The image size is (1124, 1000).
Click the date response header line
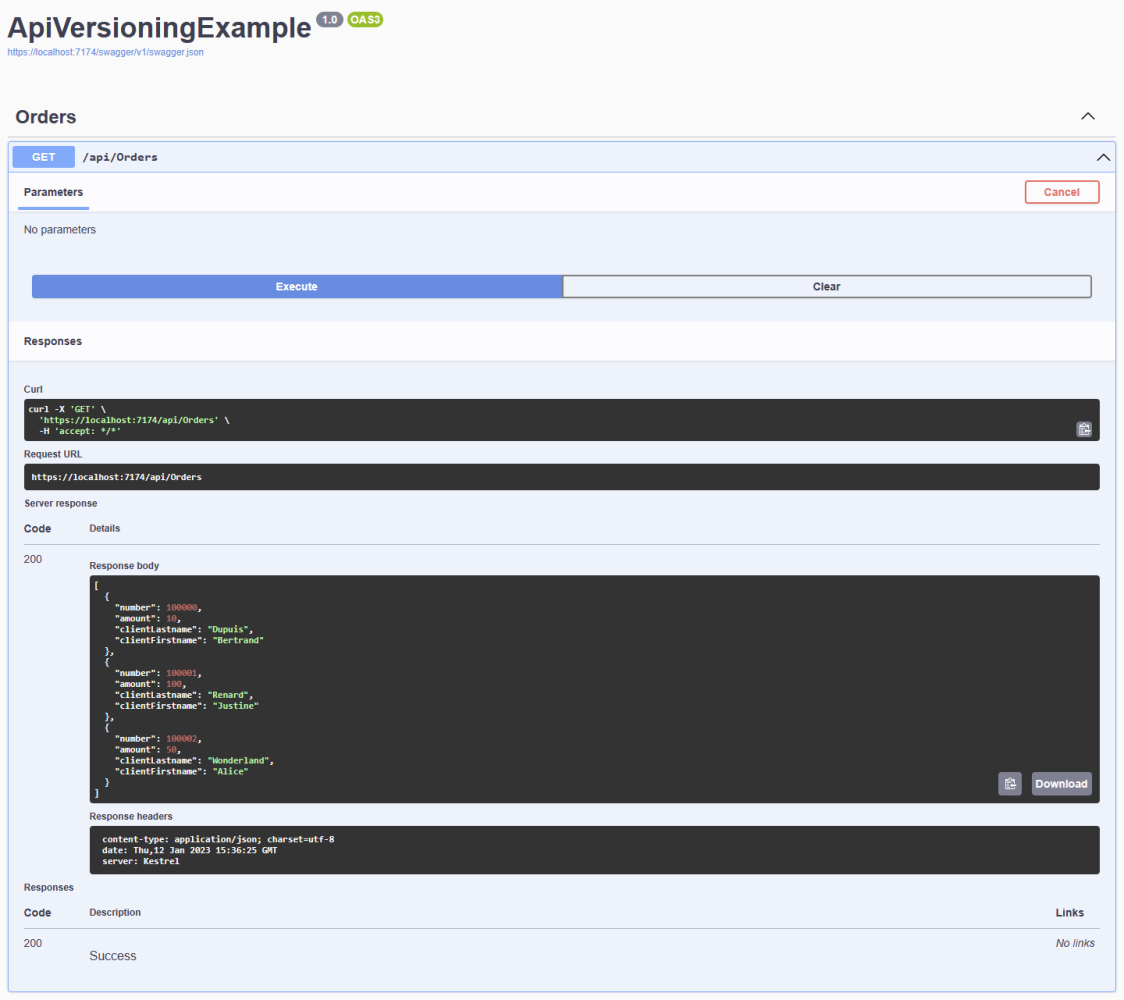189,850
